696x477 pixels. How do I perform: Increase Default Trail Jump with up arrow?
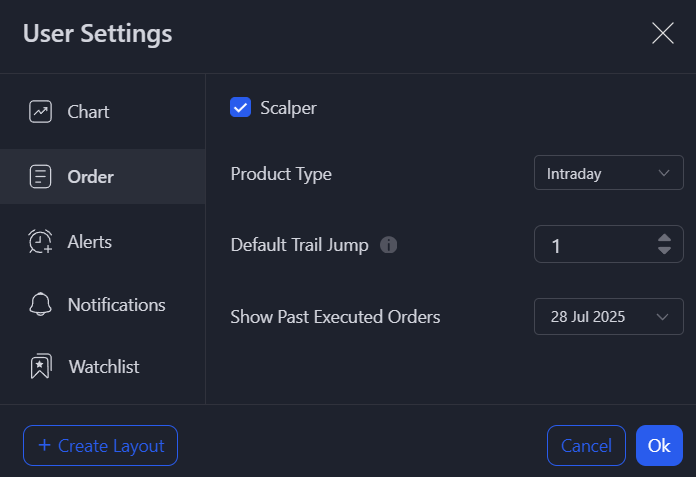tap(665, 238)
